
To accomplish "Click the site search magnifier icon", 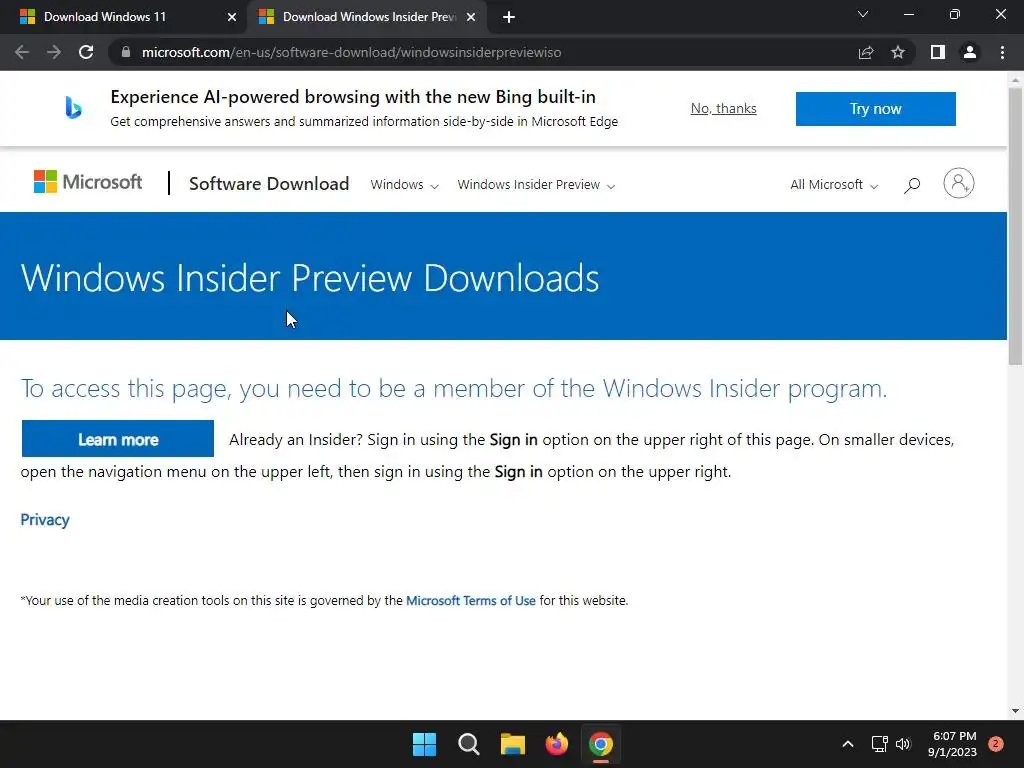I will [912, 185].
